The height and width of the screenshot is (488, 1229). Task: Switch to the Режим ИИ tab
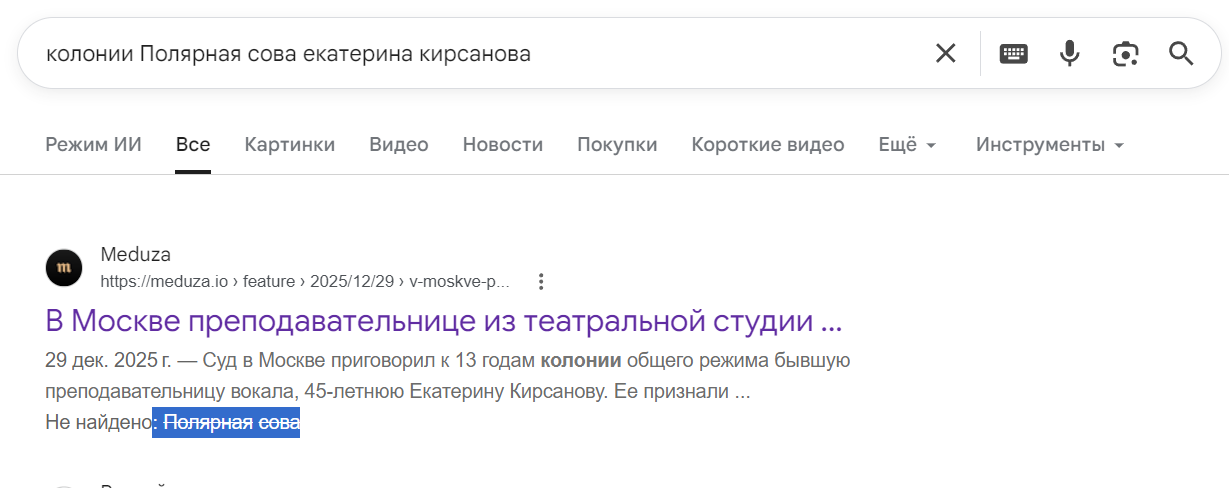[x=94, y=145]
